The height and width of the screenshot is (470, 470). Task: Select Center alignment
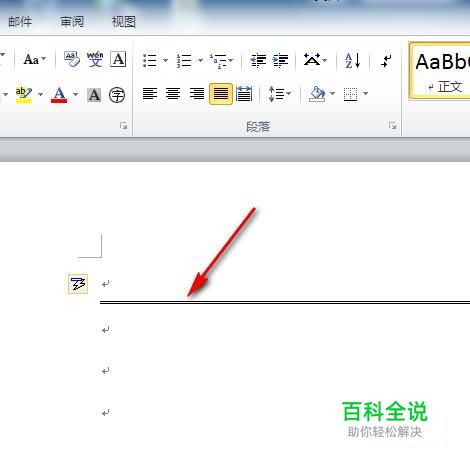[173, 94]
